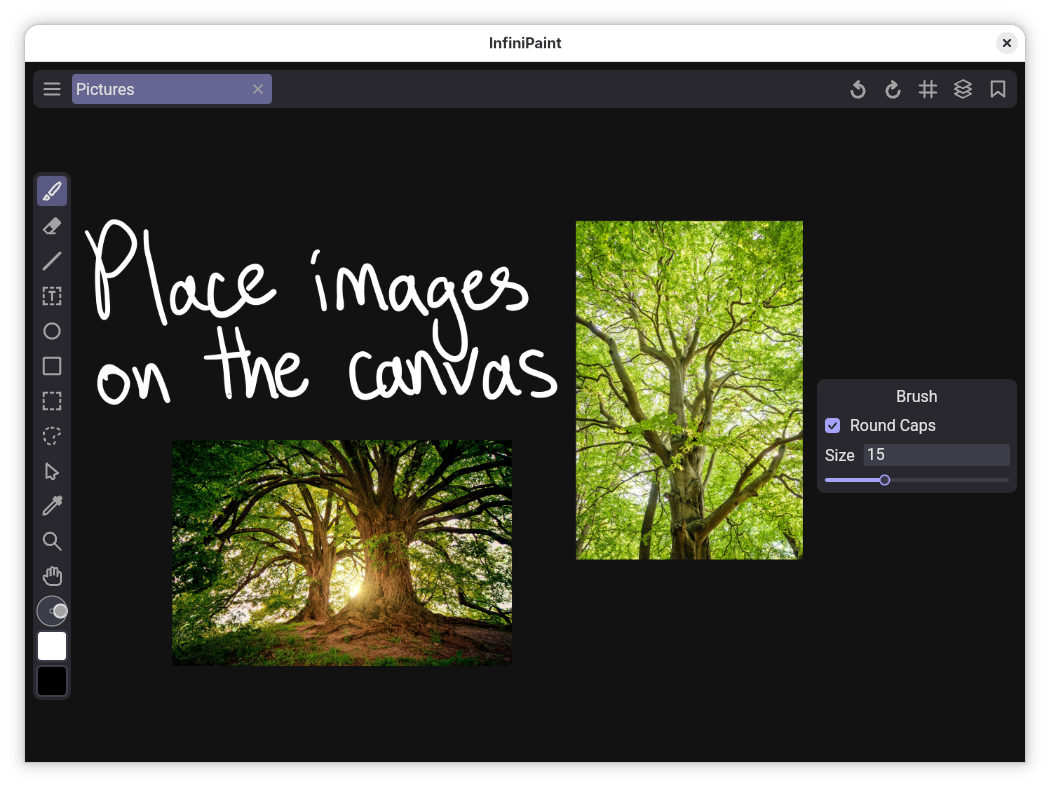Select the Edit cursor tool
The width and height of the screenshot is (1050, 787).
click(52, 471)
